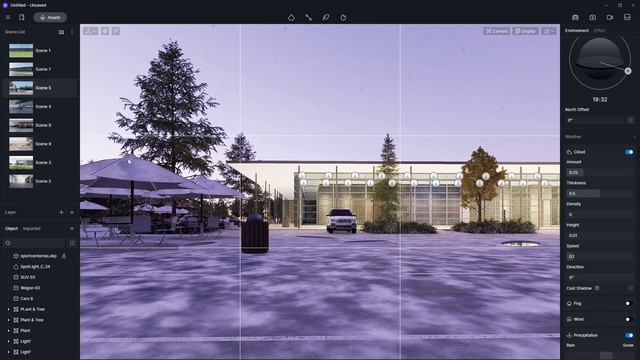The image size is (640, 360).
Task: Select the .skp model in object list
Action: [x=38, y=256]
